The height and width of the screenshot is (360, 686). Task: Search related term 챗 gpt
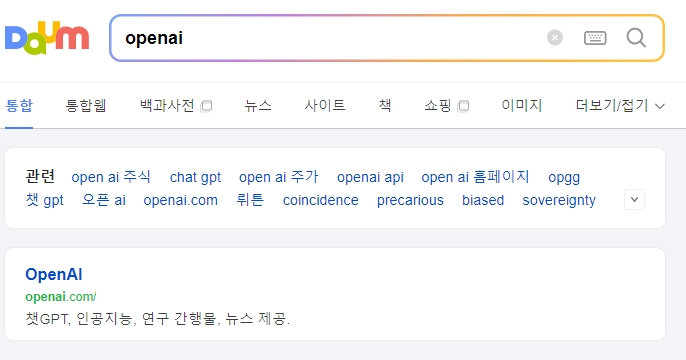click(x=45, y=200)
